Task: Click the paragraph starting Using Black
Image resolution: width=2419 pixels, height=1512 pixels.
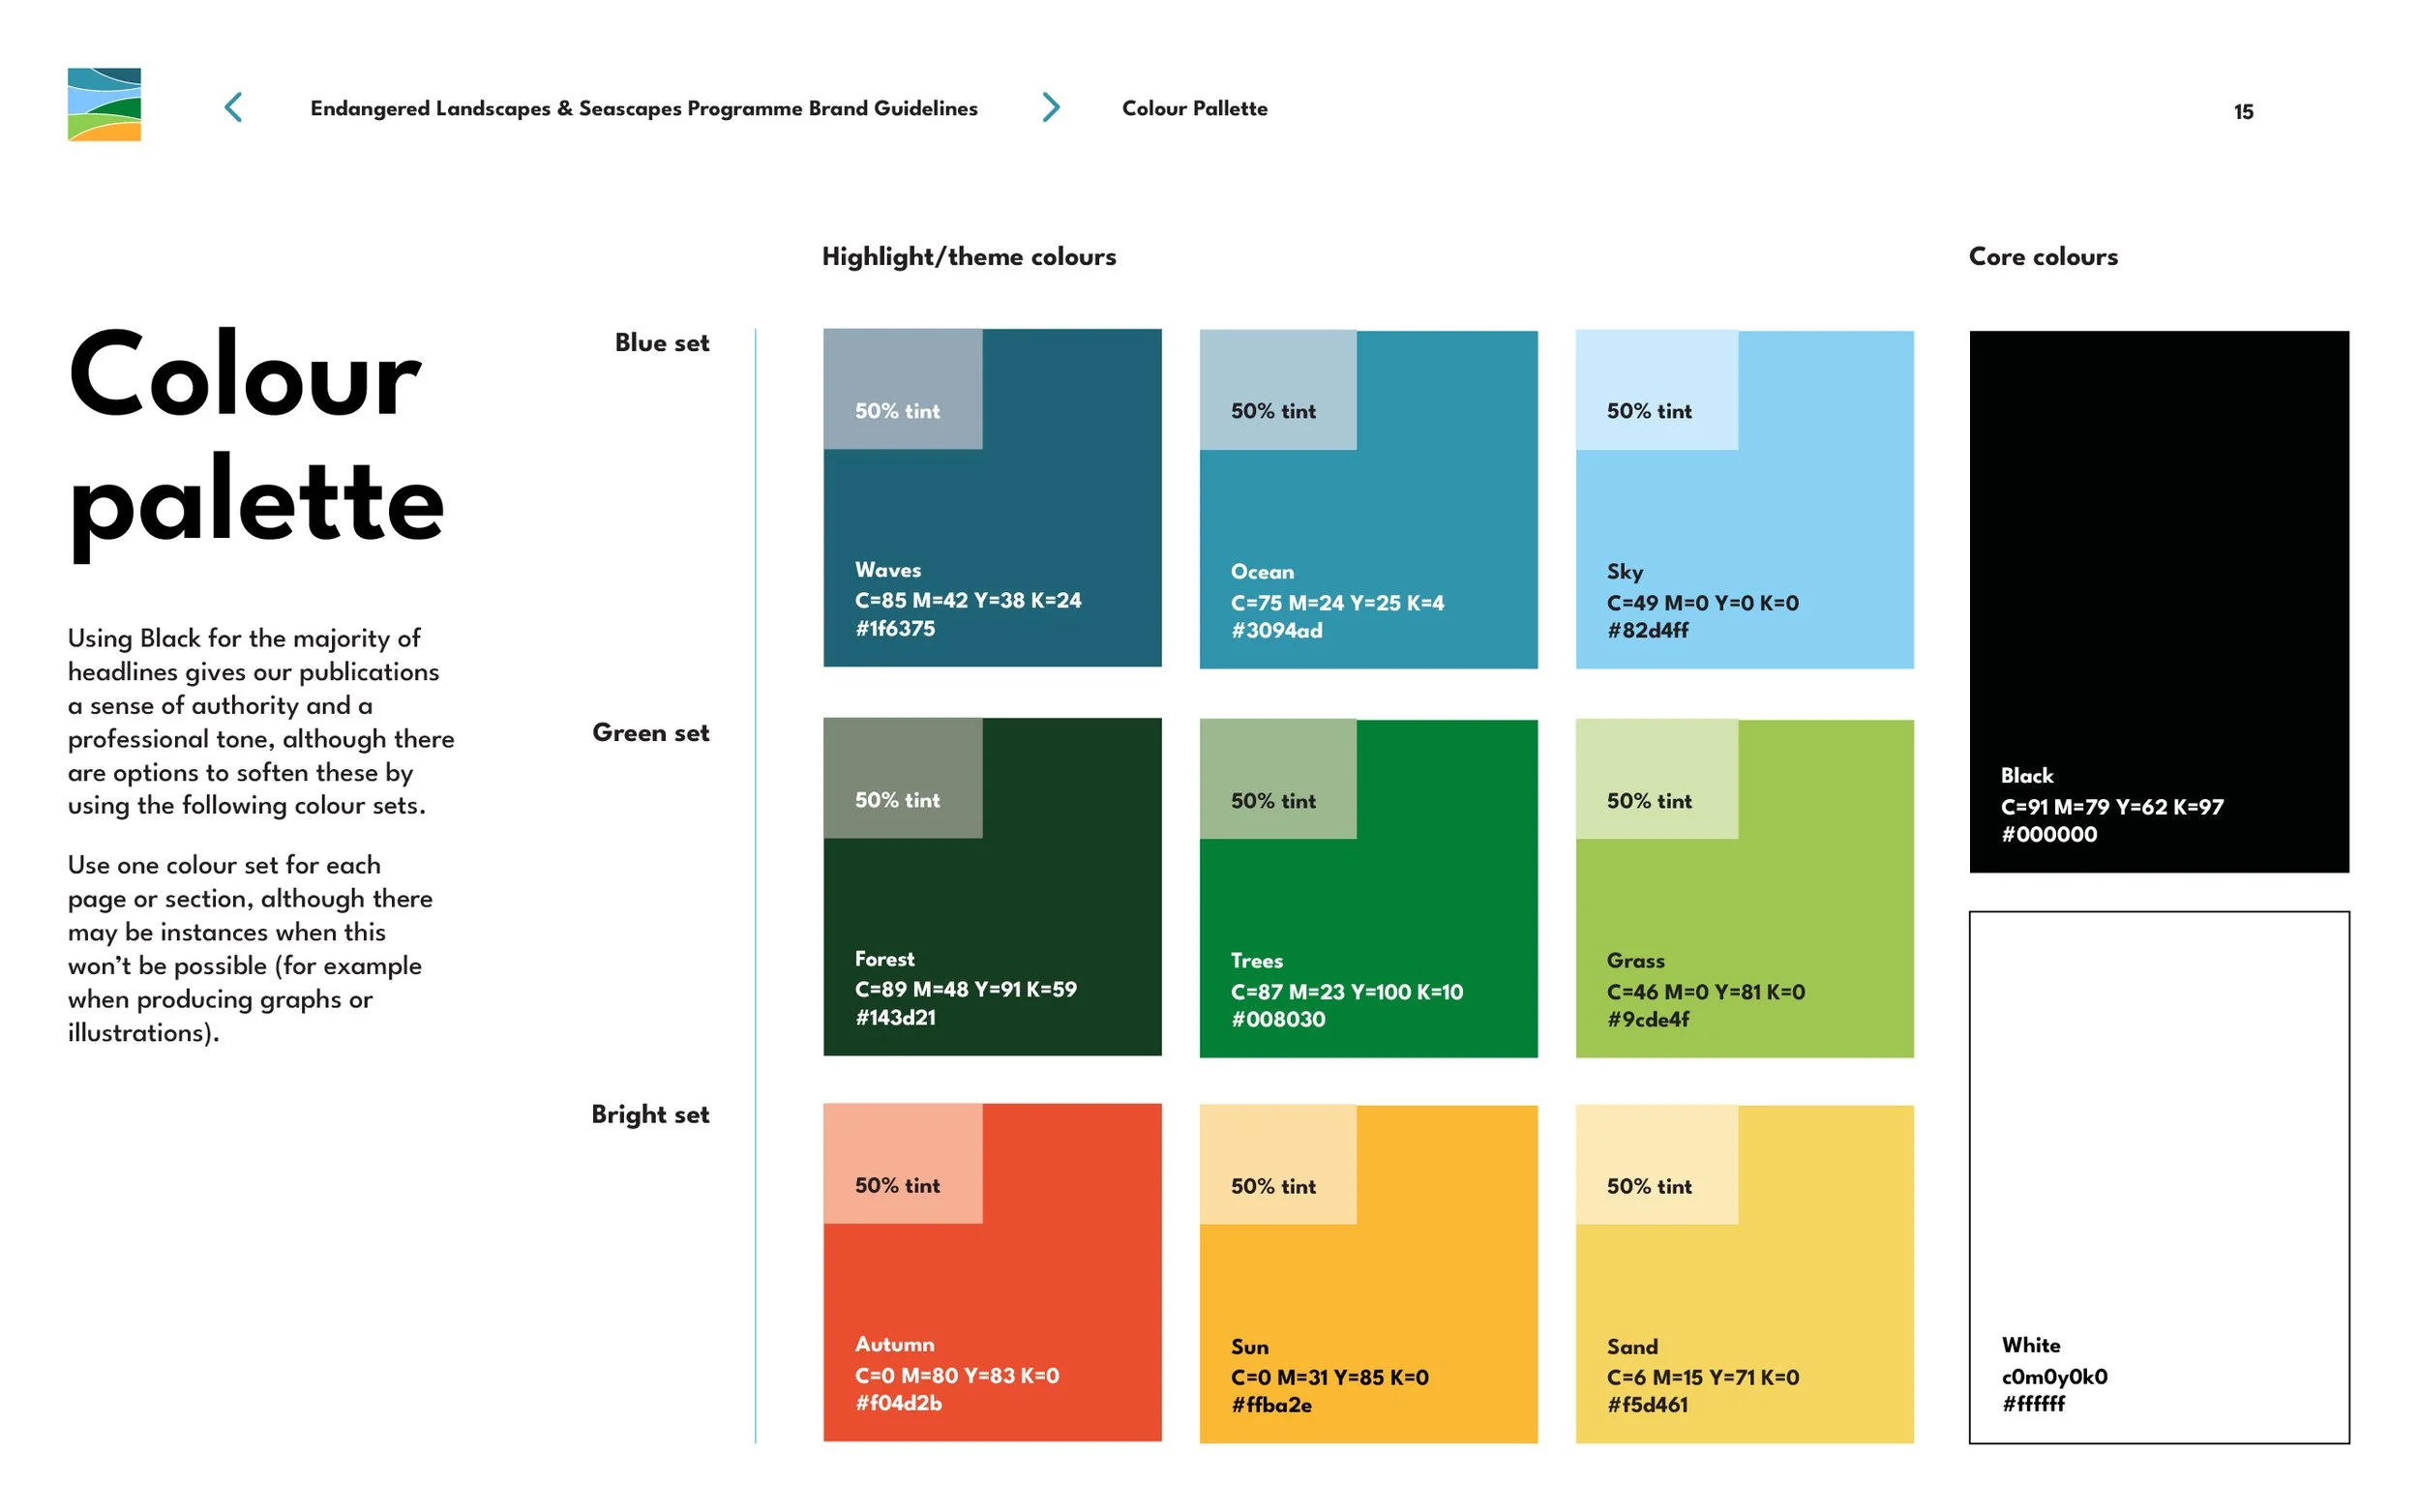Action: [261, 722]
